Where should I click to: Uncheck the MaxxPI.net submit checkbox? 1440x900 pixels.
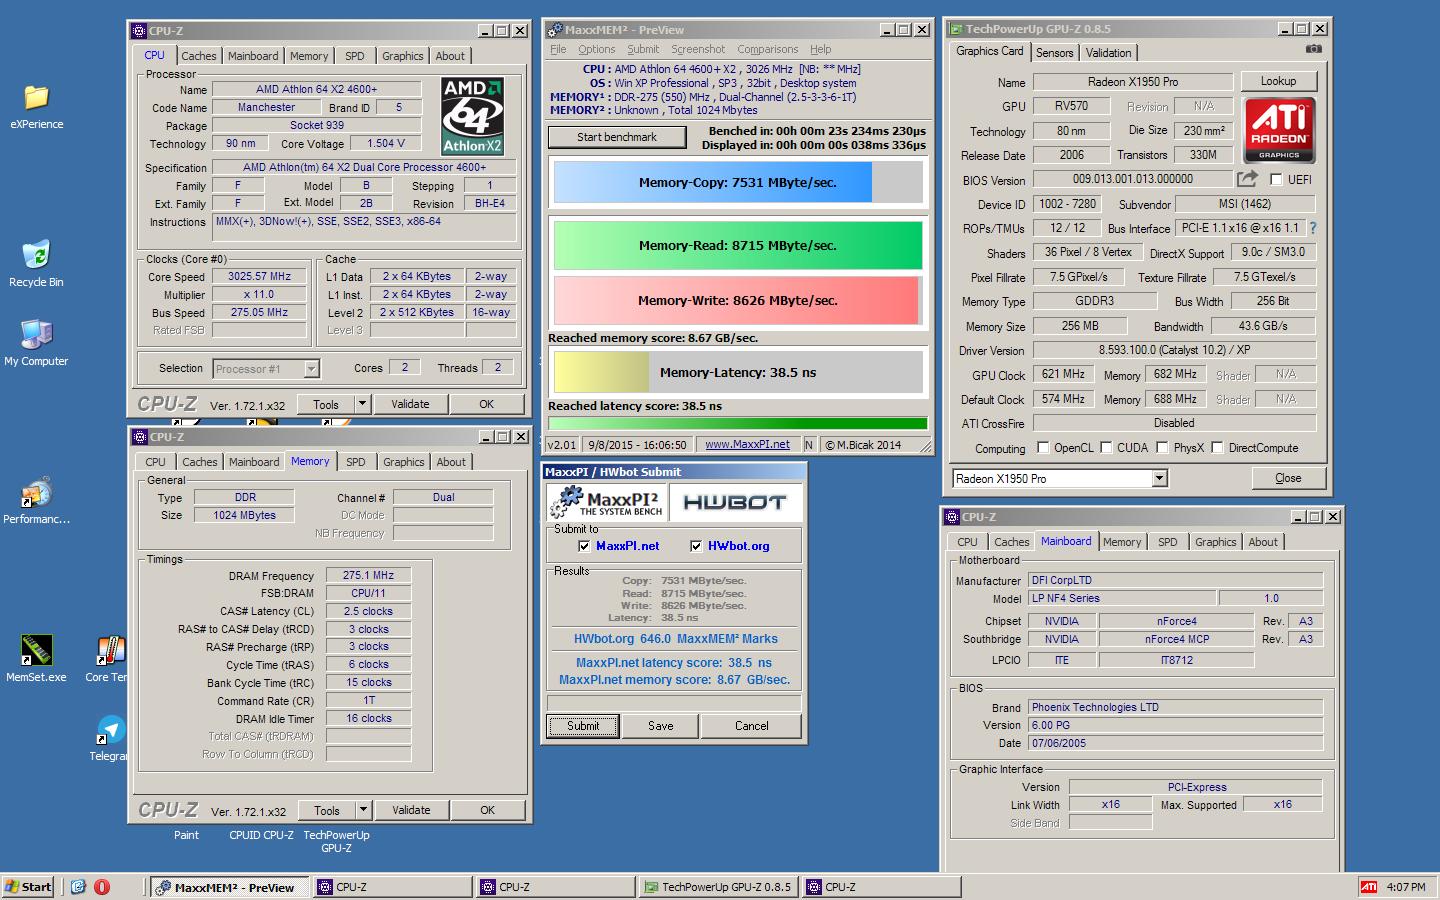pos(584,546)
